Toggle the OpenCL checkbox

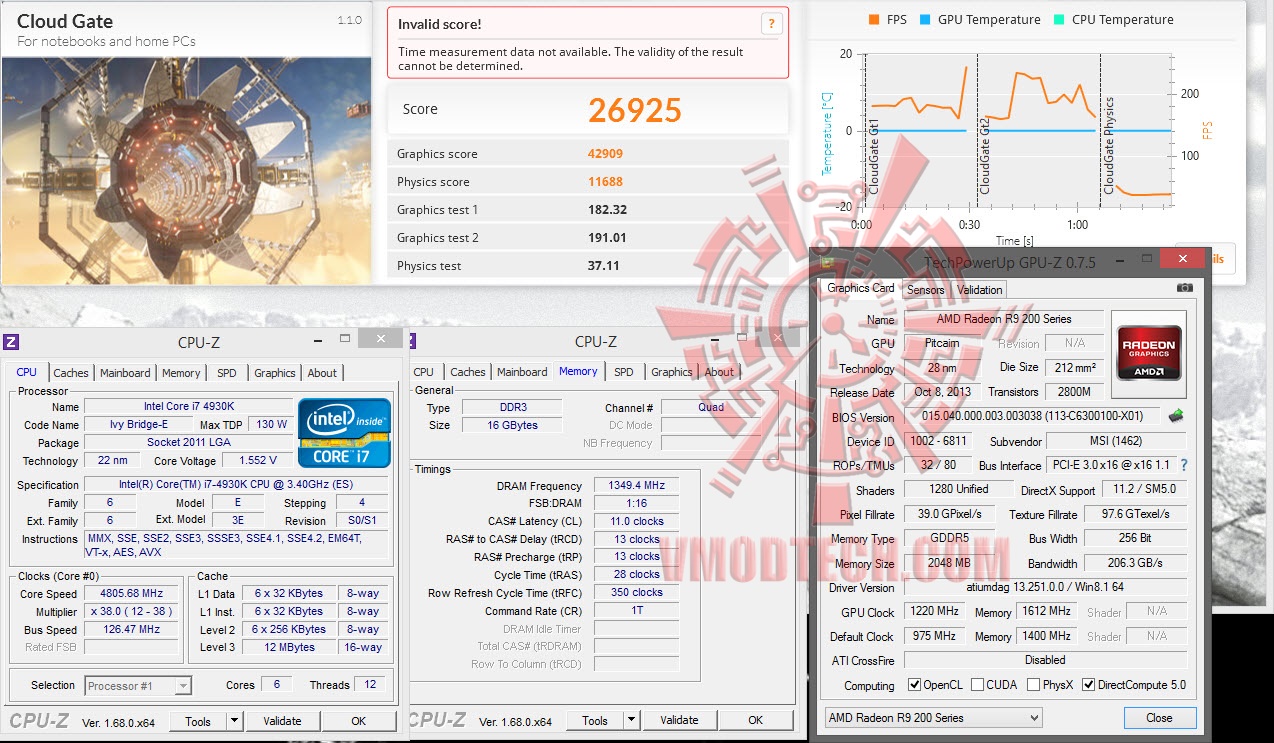(x=914, y=685)
